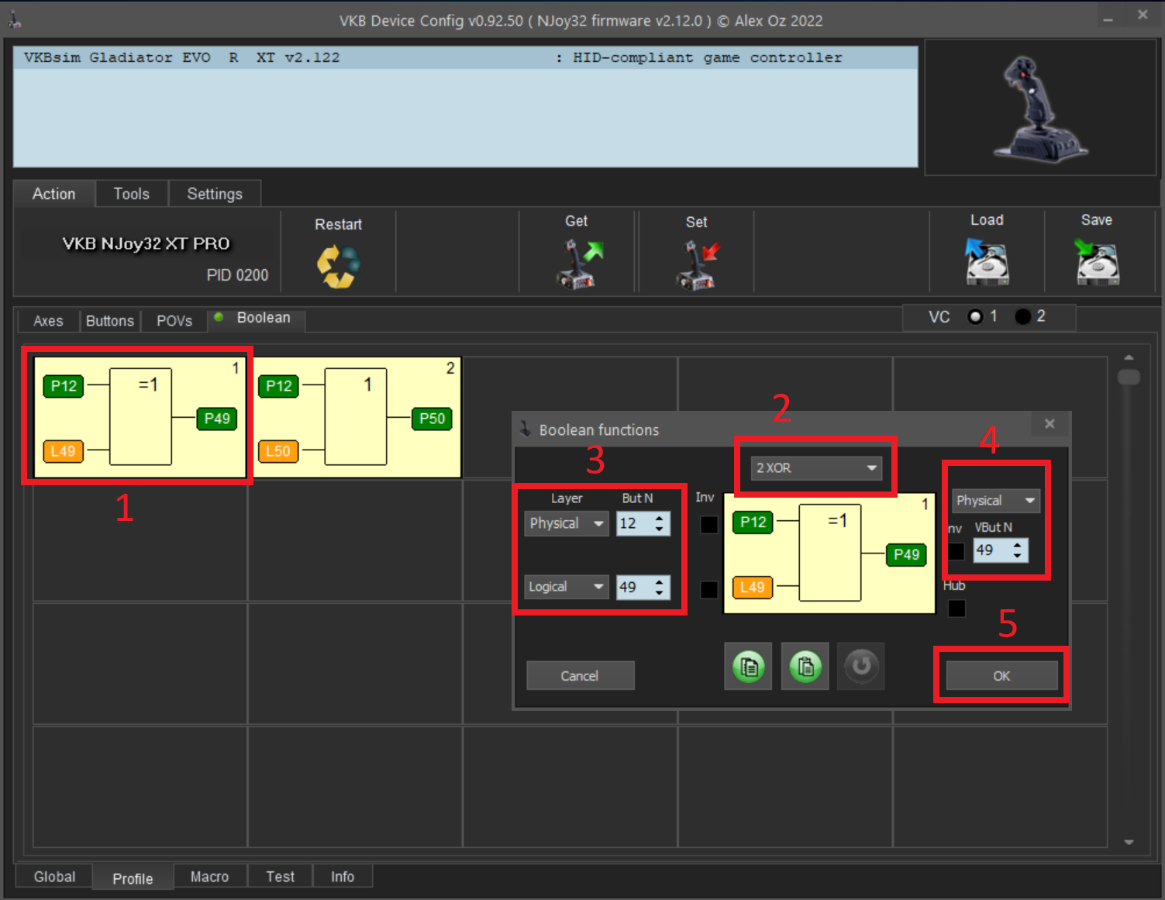Increase the VBut N value

tap(1017, 545)
